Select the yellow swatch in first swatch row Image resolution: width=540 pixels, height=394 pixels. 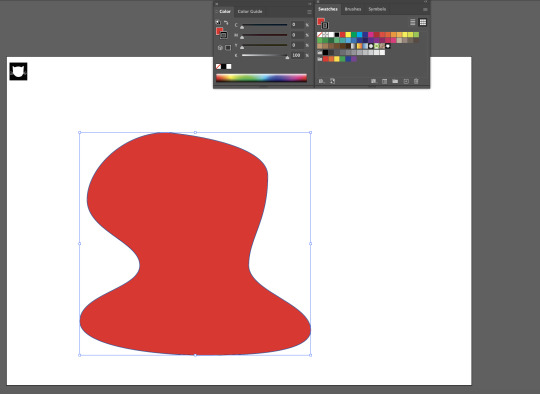[348, 34]
